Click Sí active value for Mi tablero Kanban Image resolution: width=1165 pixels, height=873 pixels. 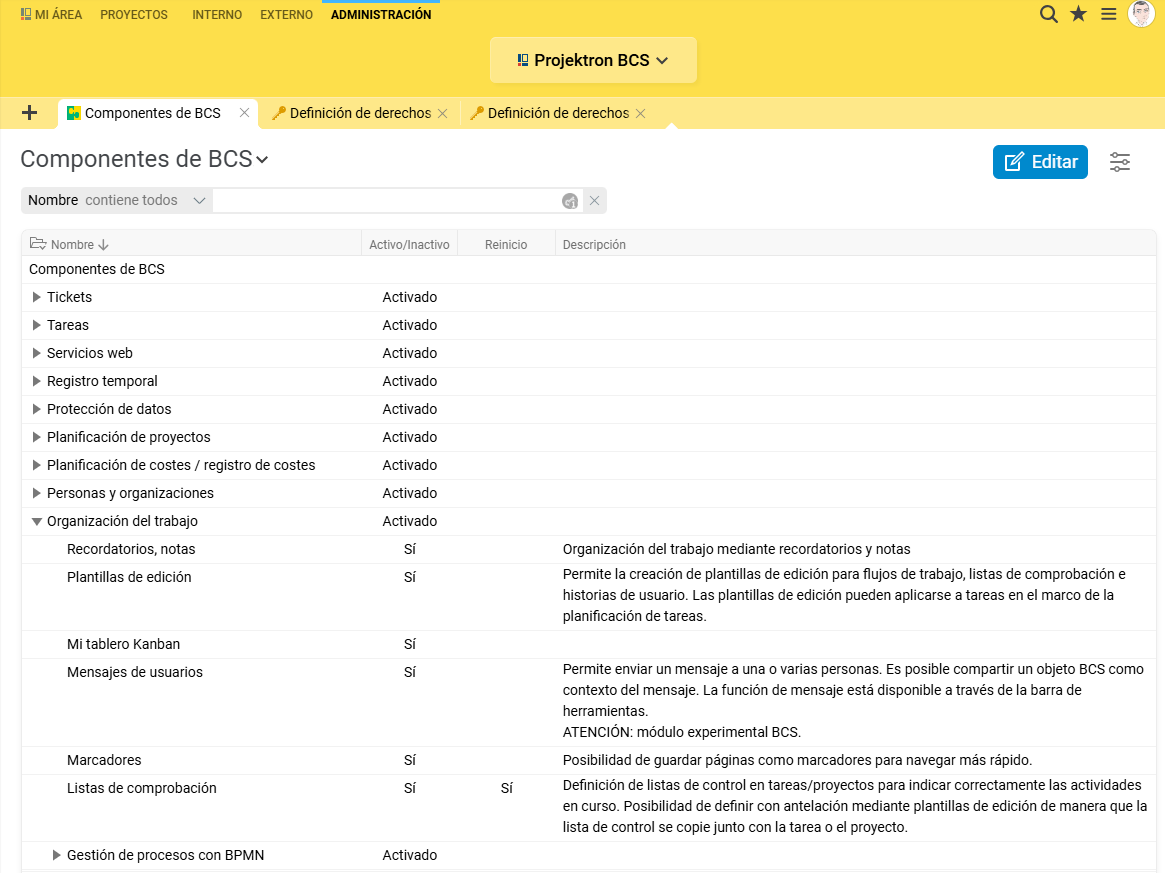pyautogui.click(x=409, y=644)
